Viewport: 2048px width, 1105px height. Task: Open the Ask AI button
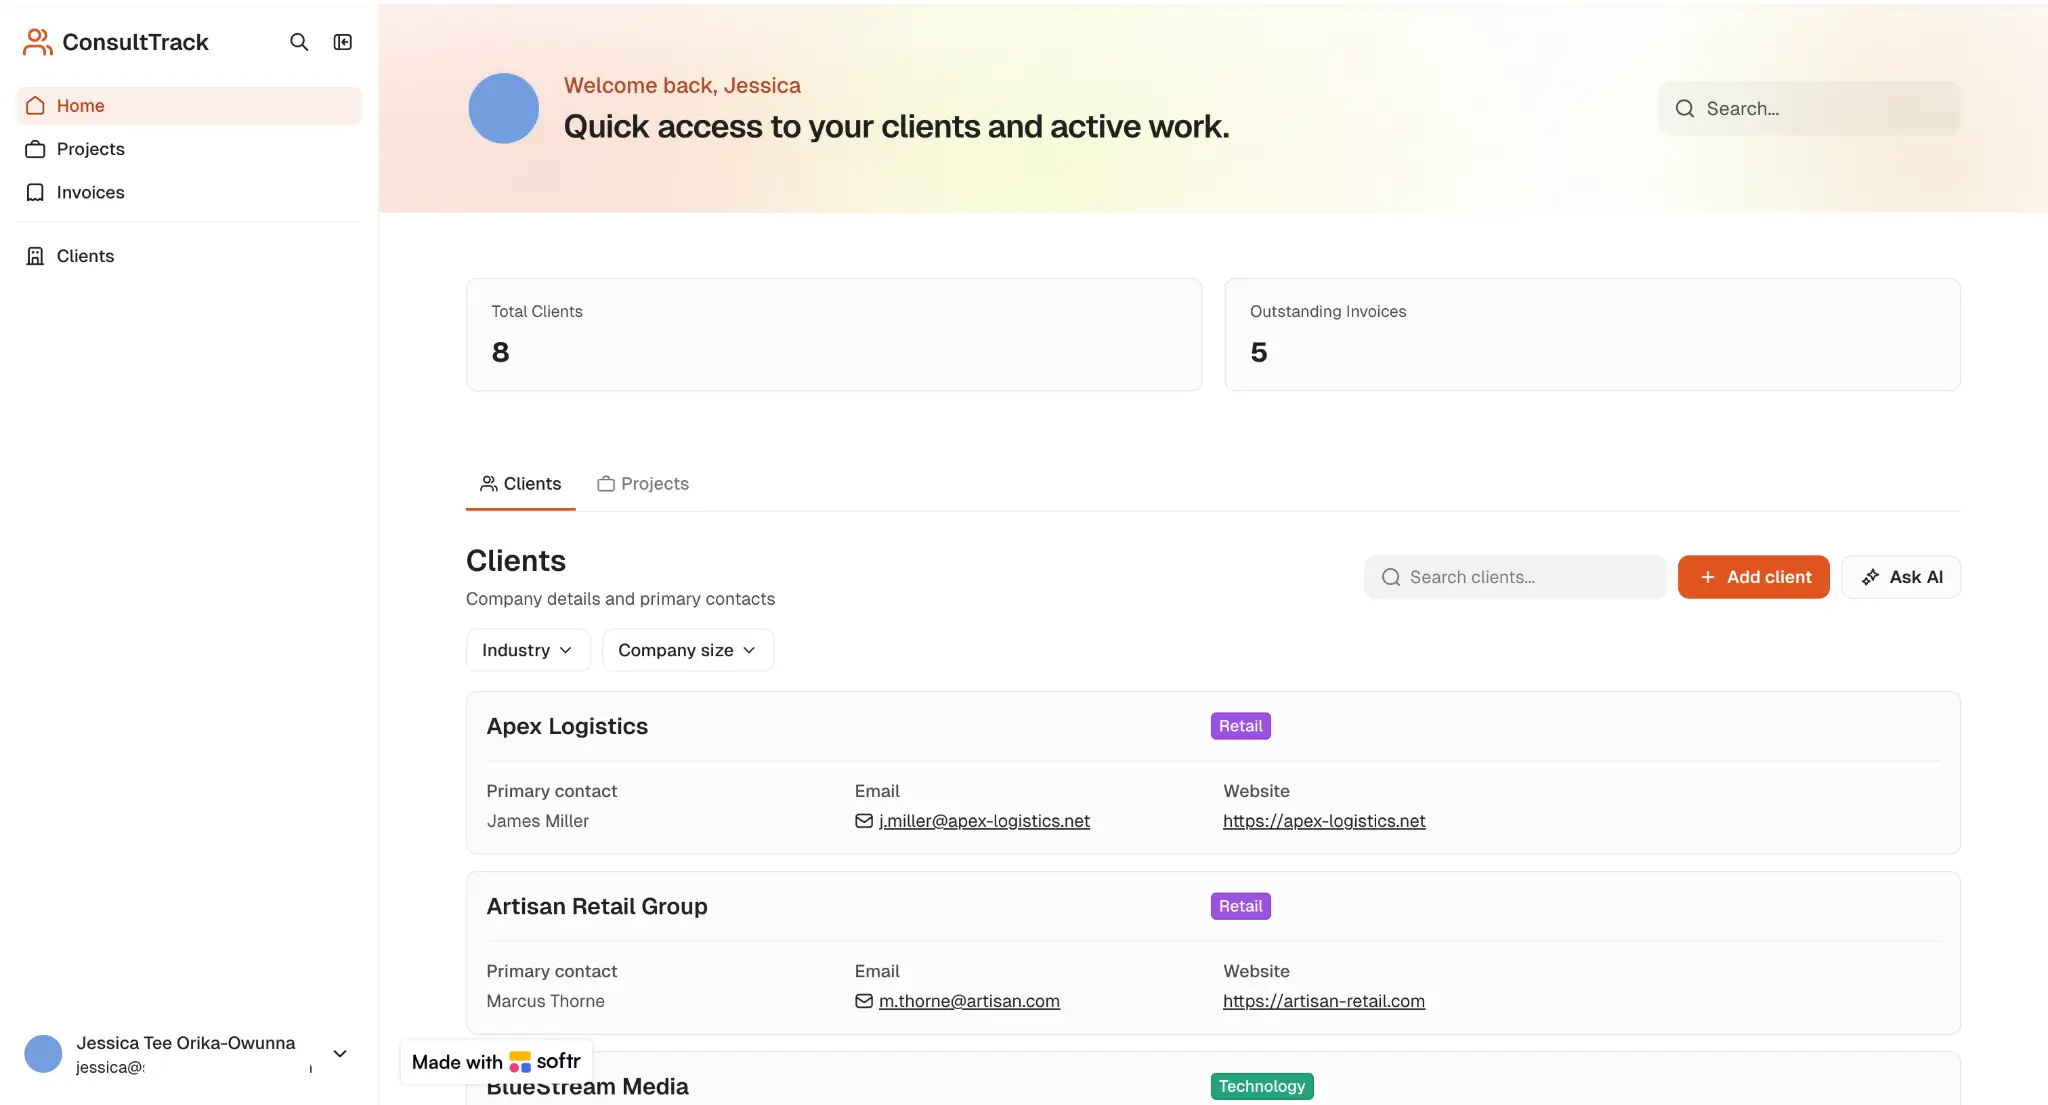[1901, 577]
